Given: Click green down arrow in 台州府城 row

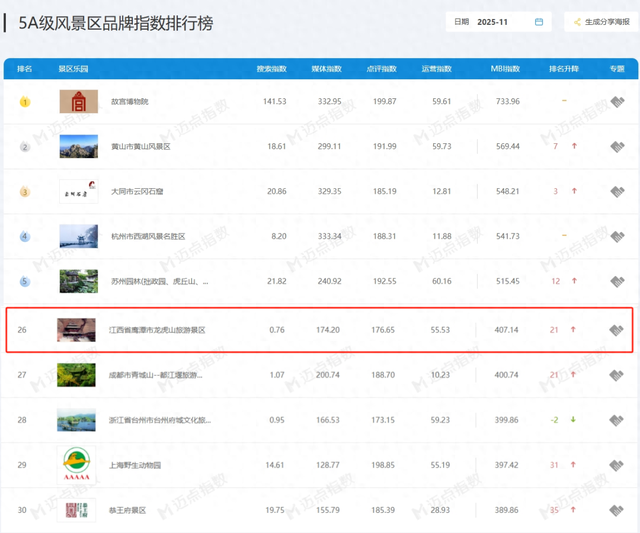Looking at the screenshot, I should pos(573,419).
